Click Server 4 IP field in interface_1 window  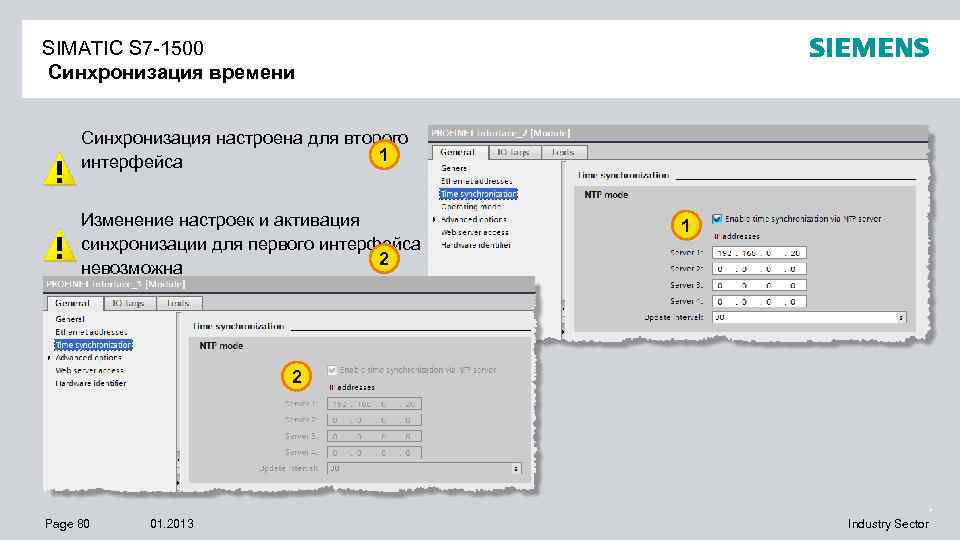374,452
